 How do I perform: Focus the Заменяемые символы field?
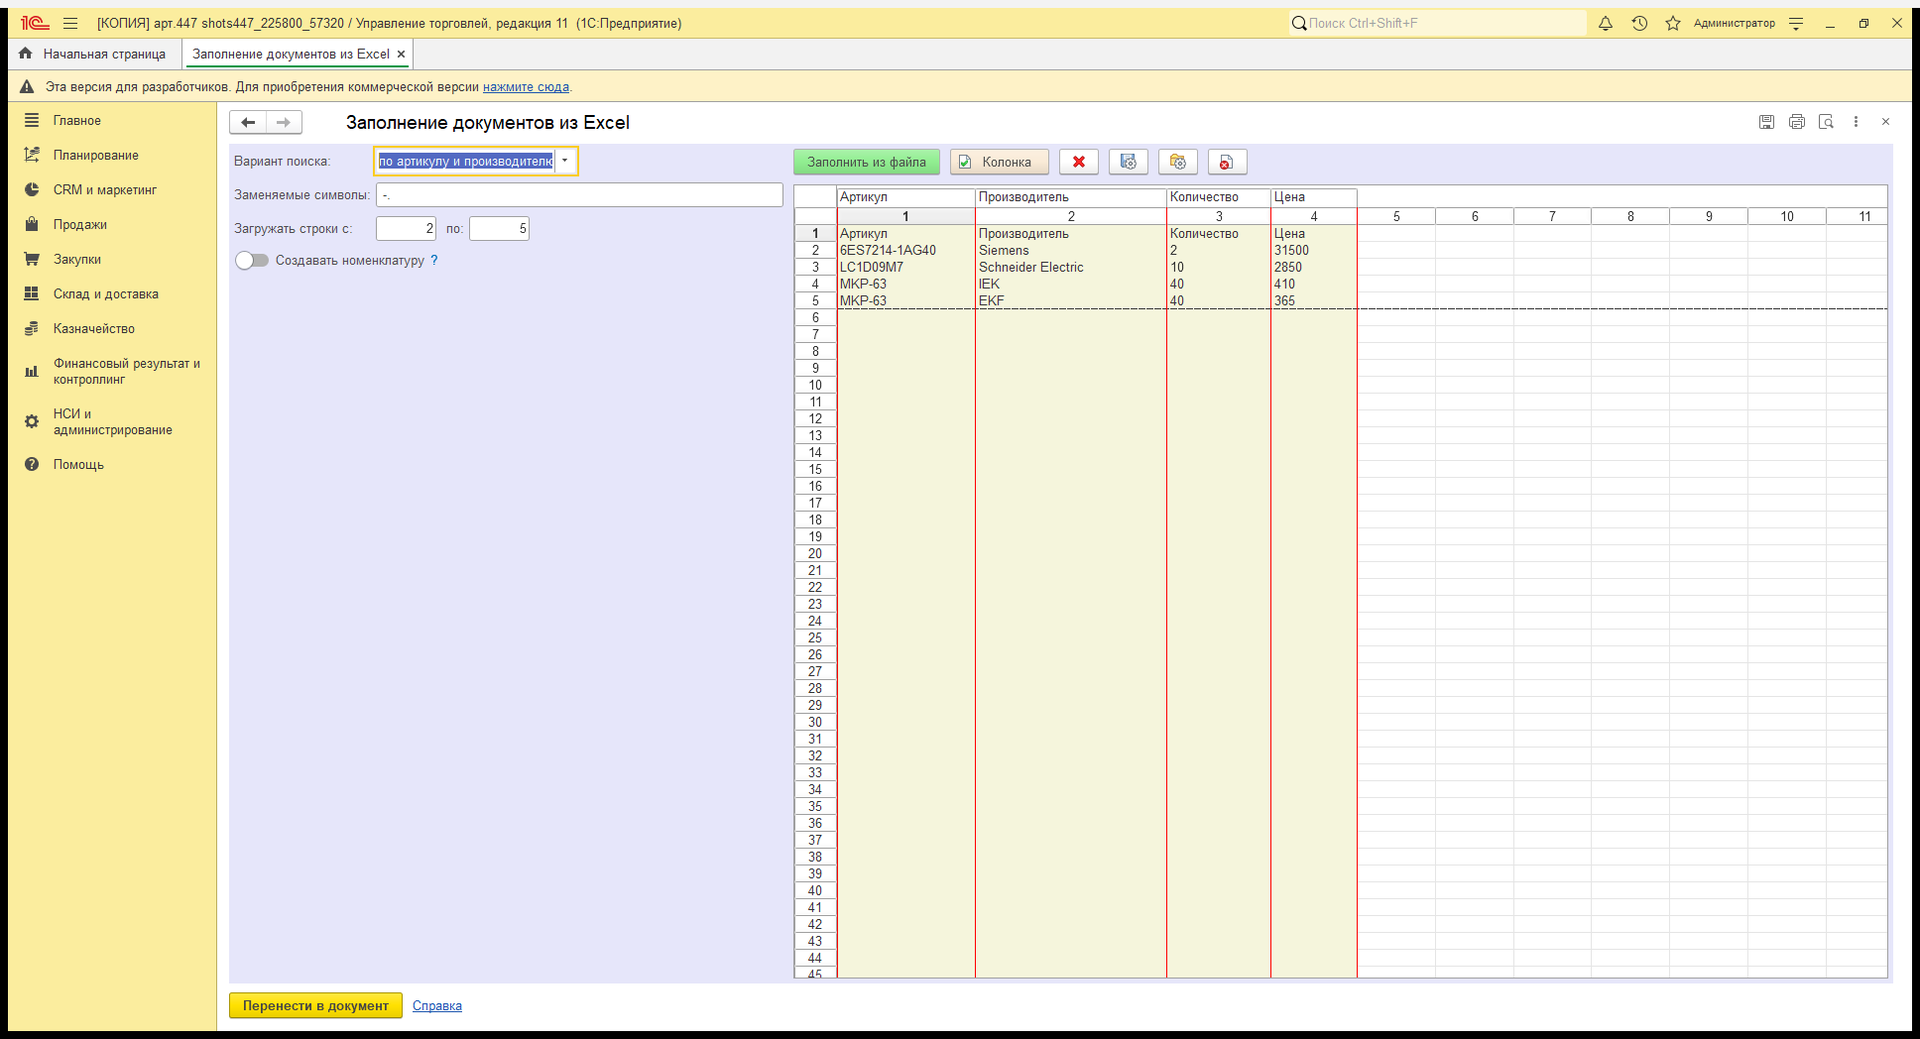tap(579, 195)
